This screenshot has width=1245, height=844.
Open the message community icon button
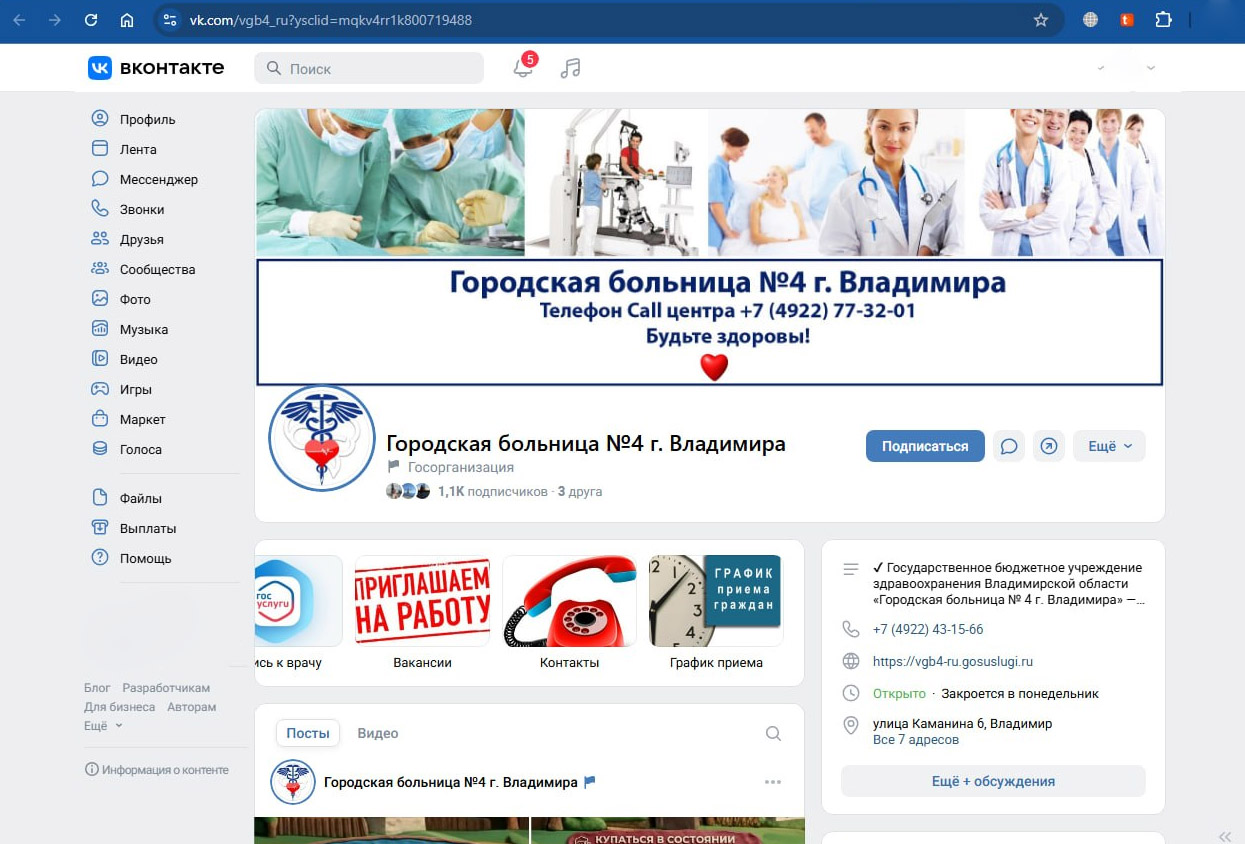tap(1009, 446)
